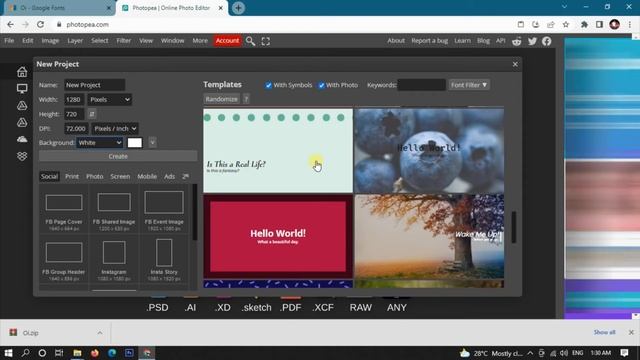Bookmark this page with star icon

pyautogui.click(x=566, y=24)
